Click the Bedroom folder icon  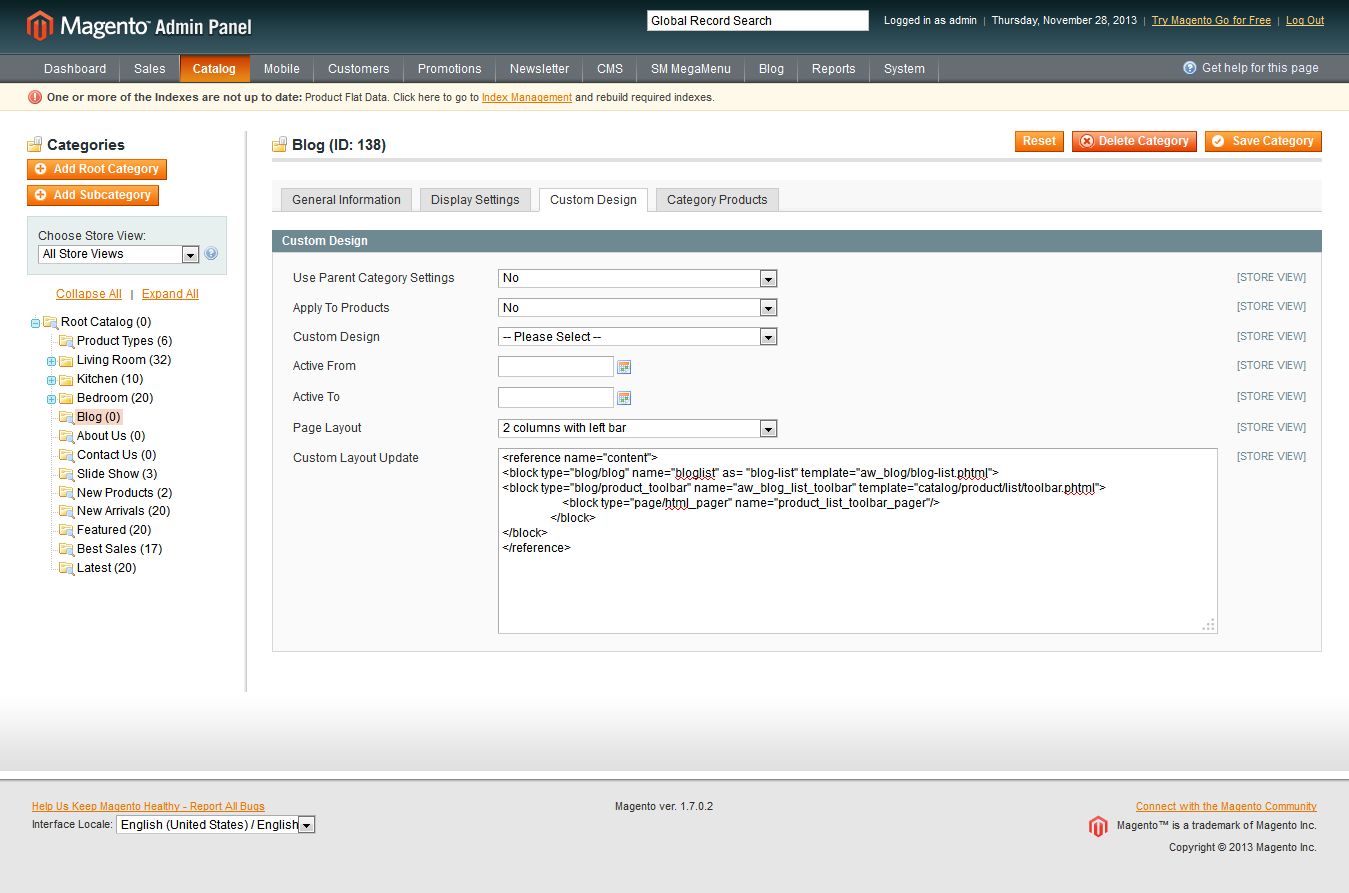point(66,398)
